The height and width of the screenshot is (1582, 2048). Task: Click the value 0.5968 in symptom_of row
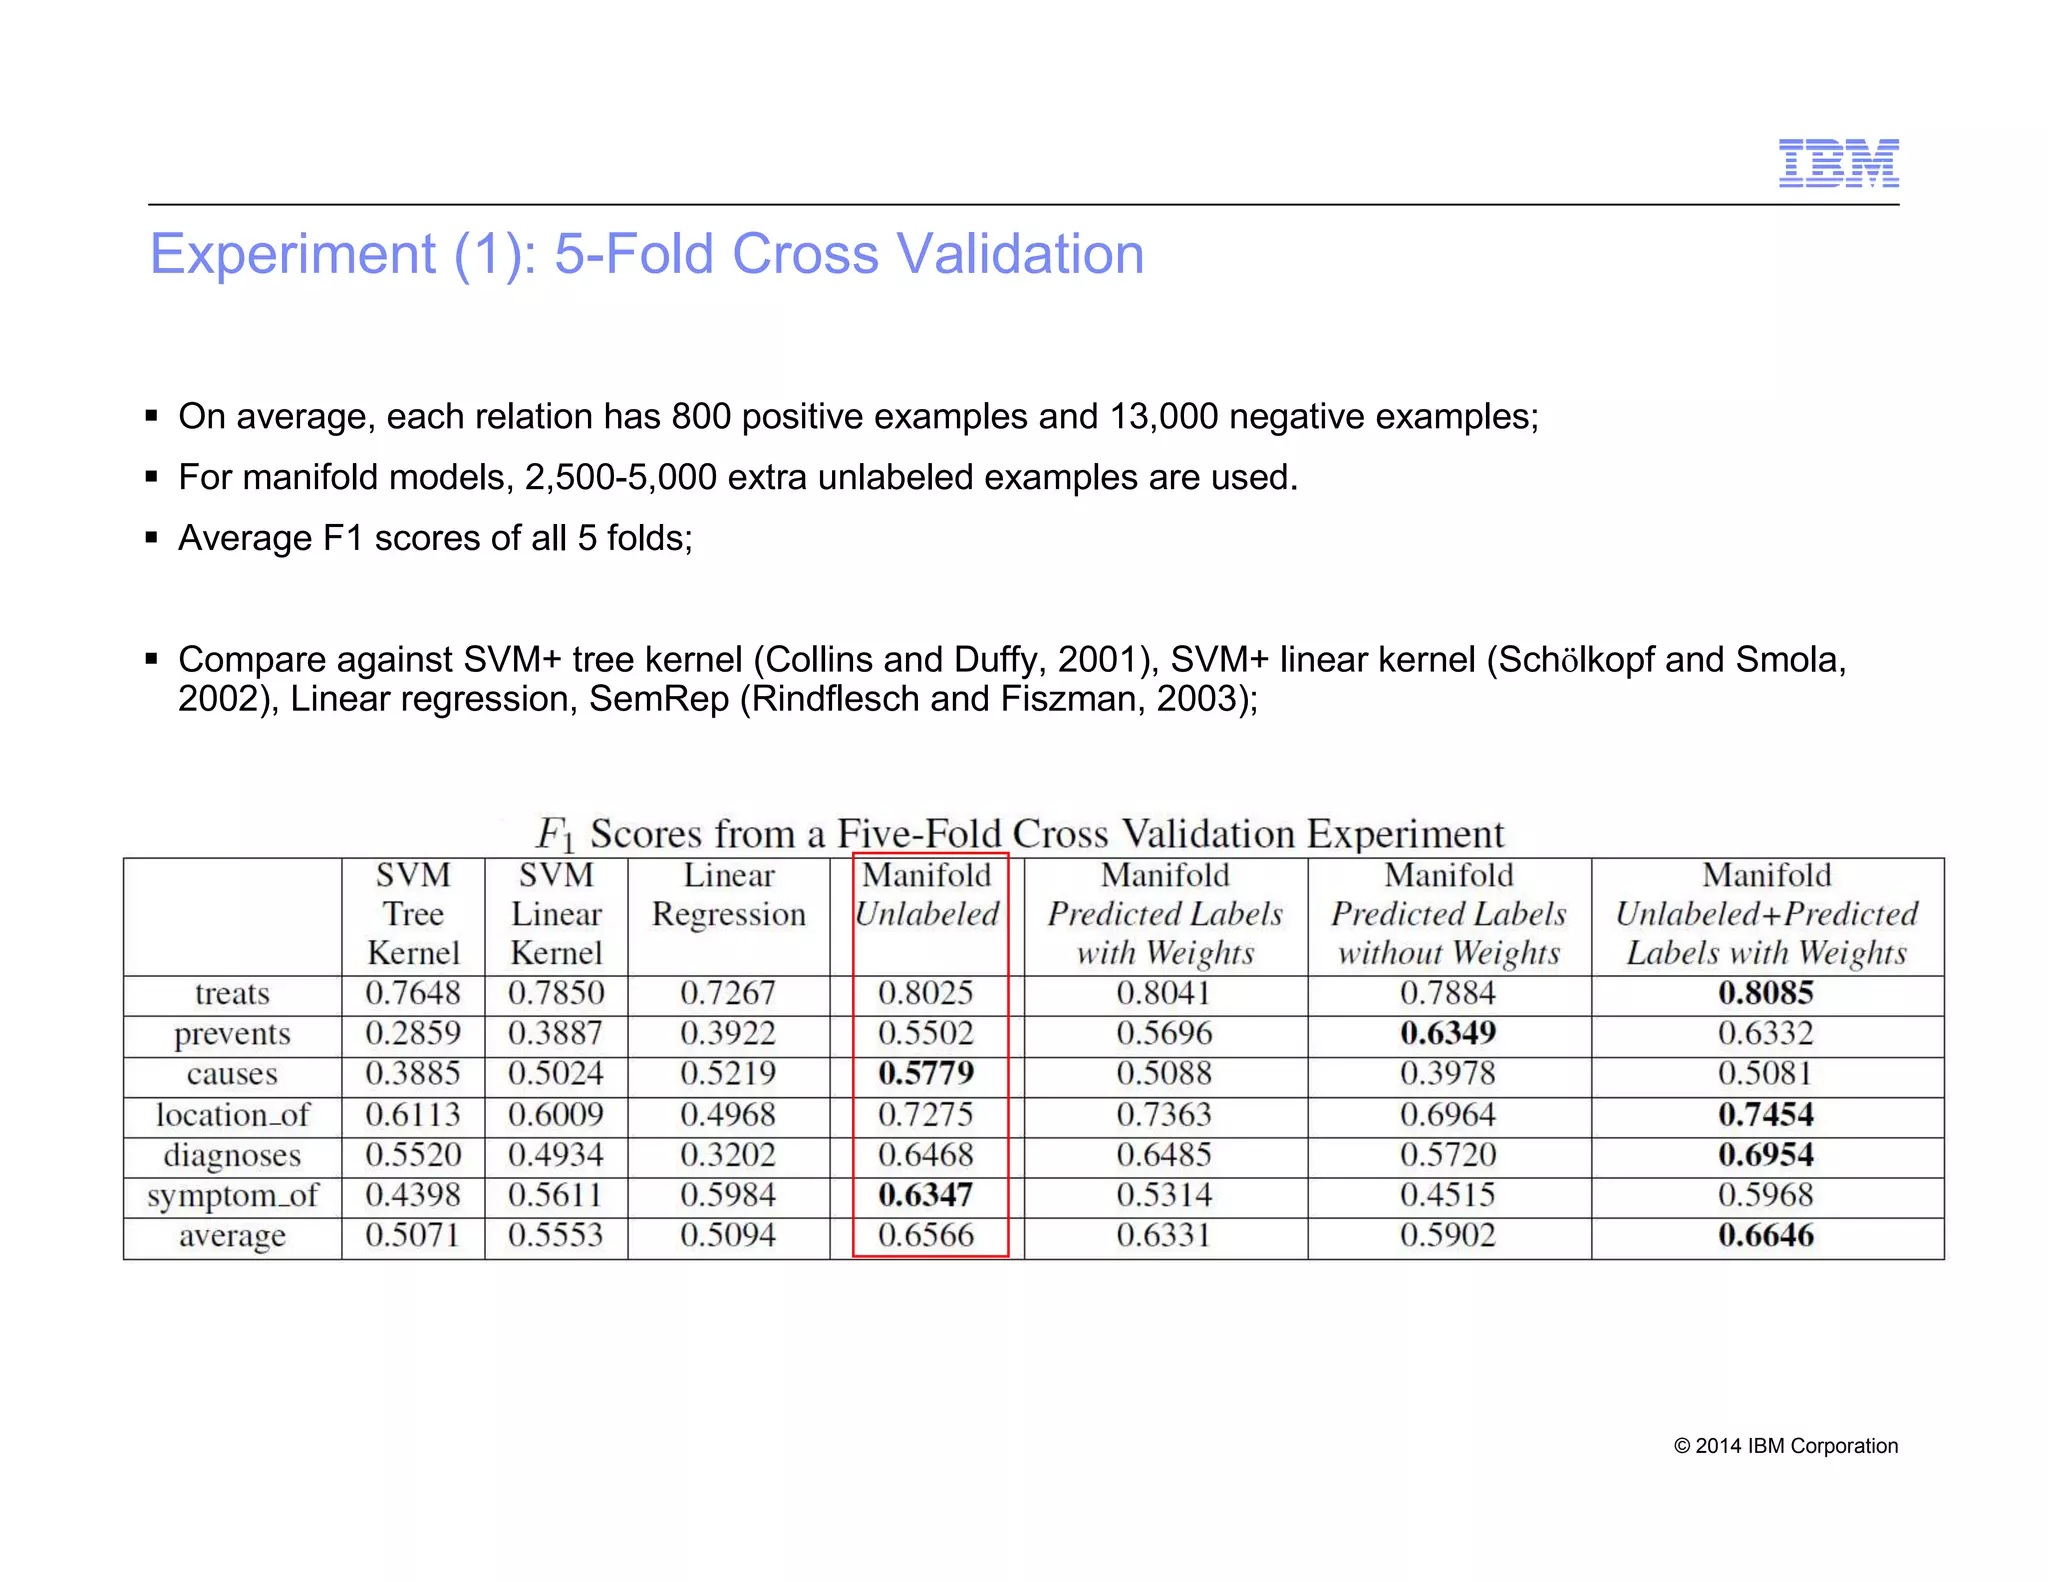point(1766,1195)
